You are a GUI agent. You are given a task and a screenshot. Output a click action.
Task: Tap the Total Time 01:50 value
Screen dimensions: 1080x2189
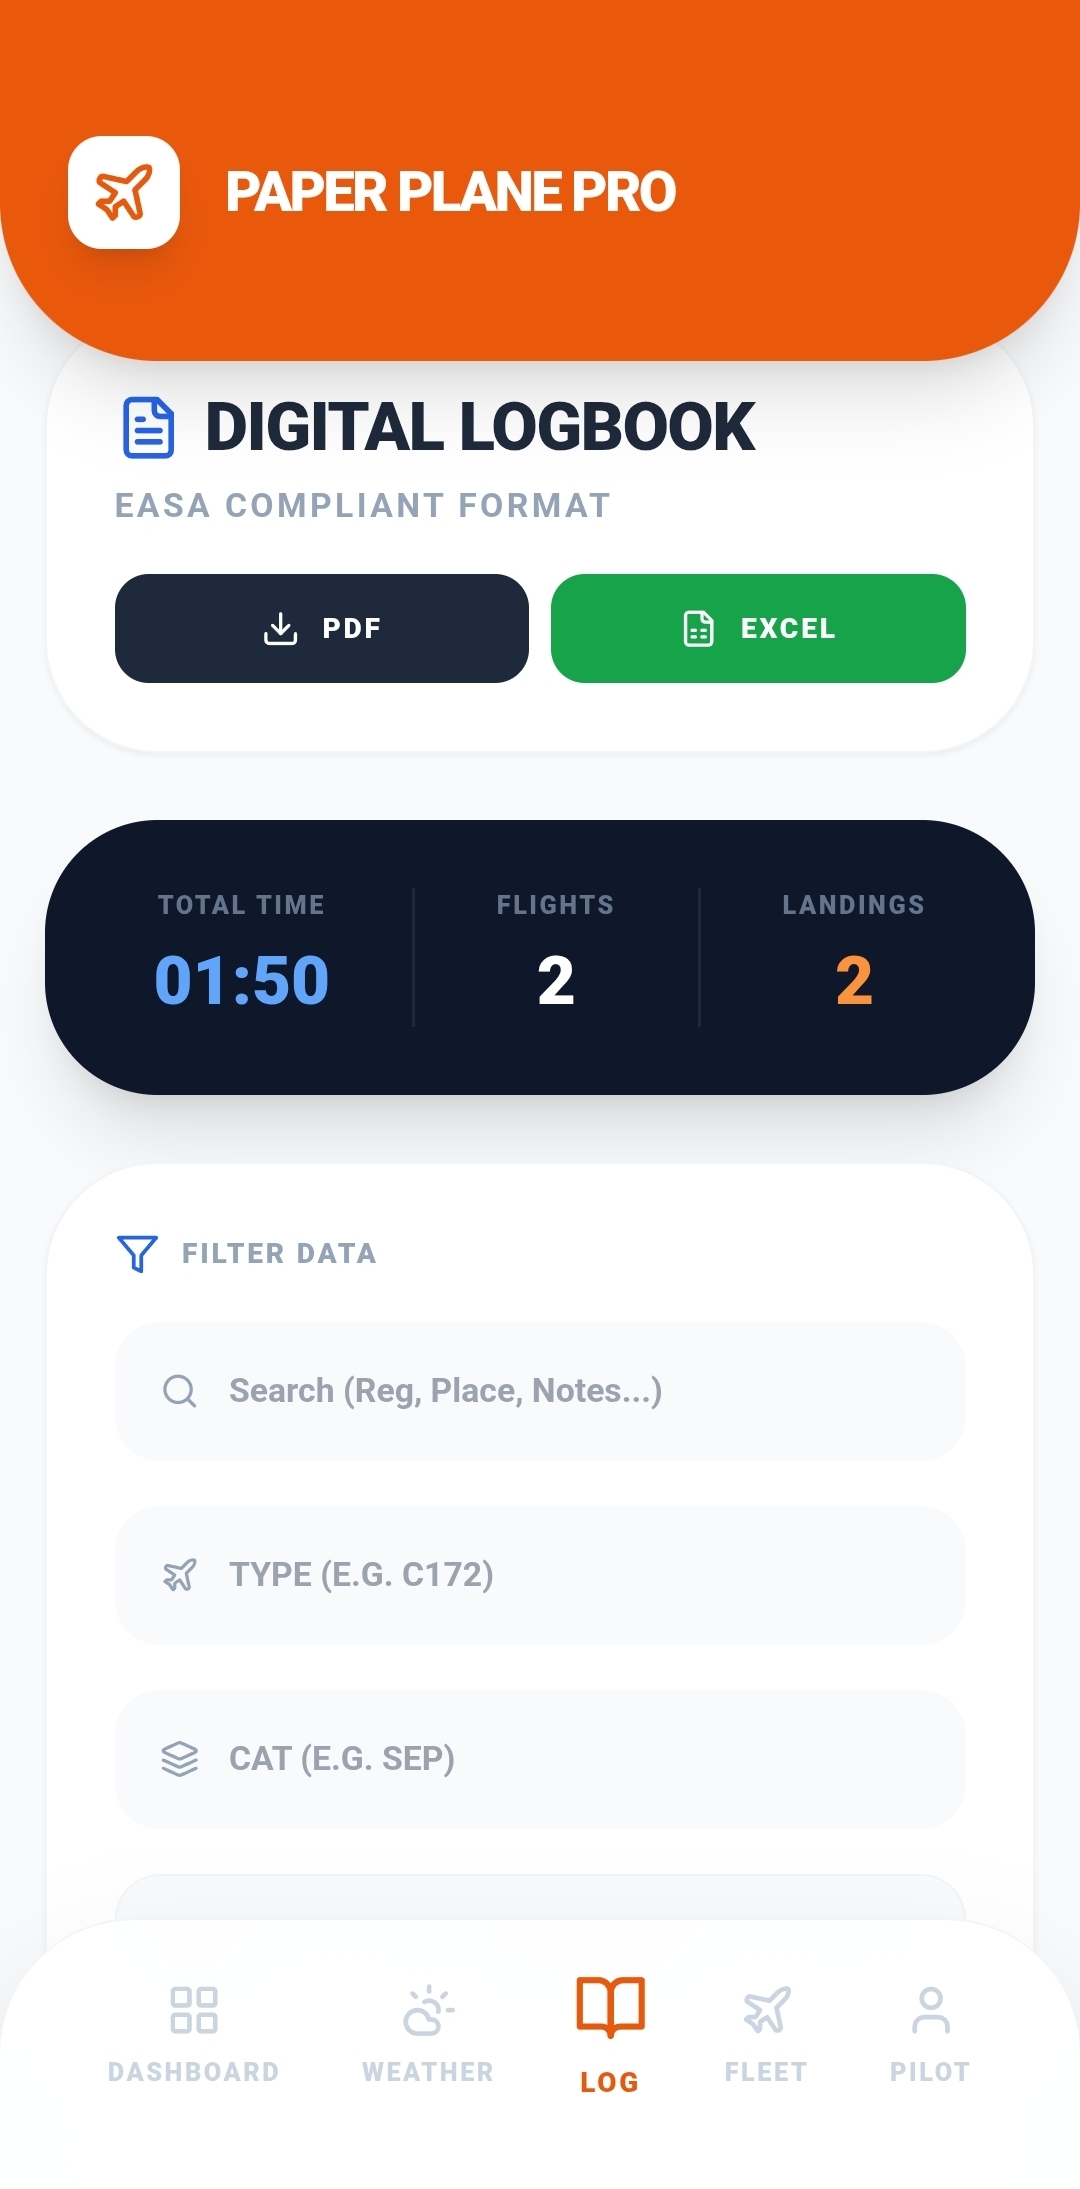coord(242,980)
